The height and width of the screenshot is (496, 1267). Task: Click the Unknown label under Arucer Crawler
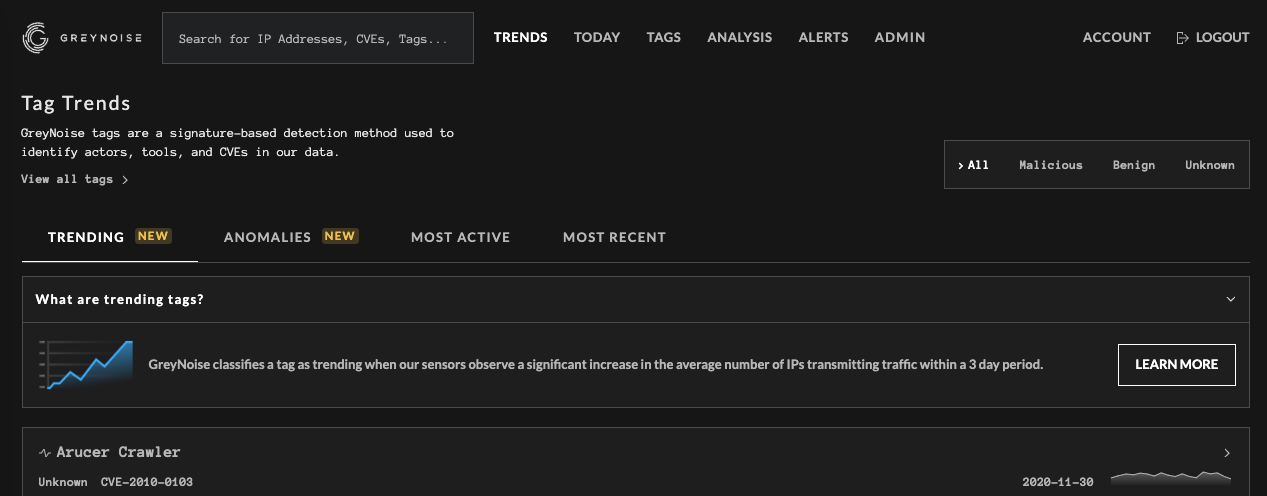click(63, 483)
